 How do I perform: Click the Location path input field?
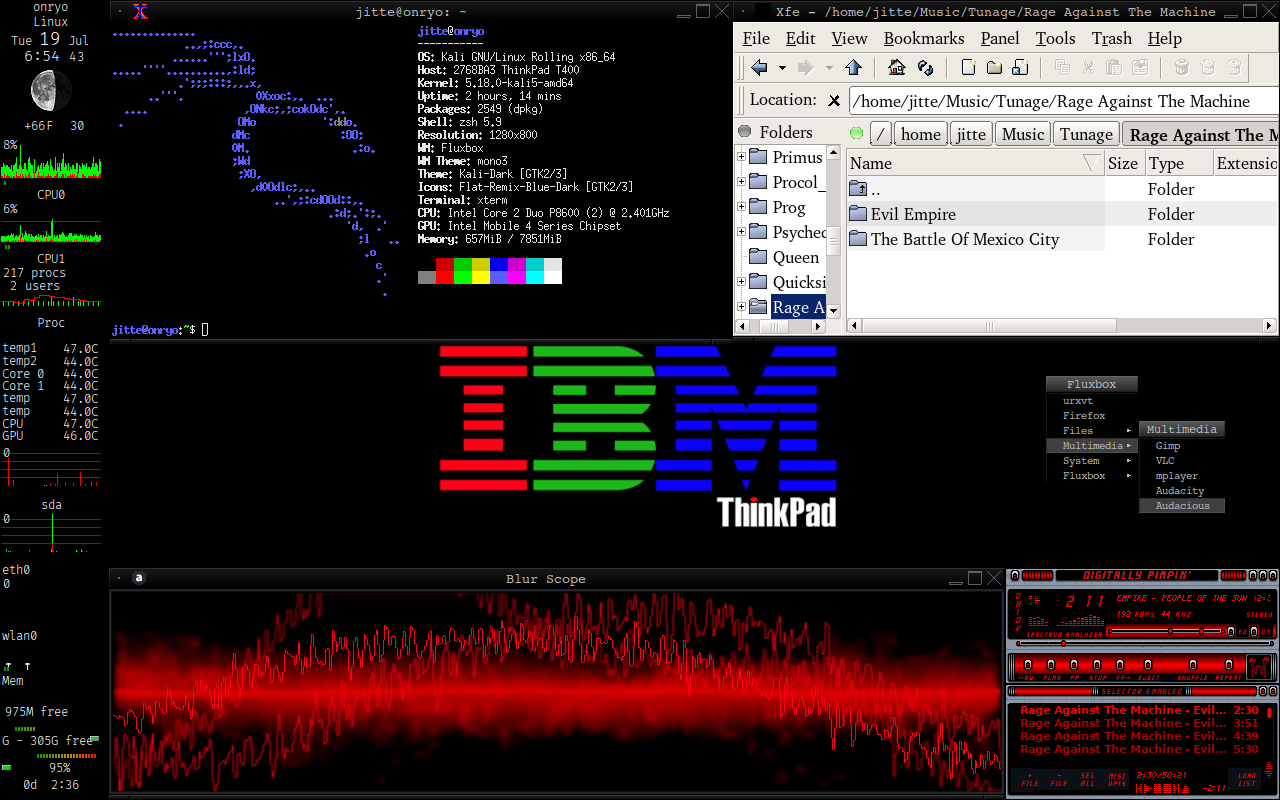(1064, 101)
